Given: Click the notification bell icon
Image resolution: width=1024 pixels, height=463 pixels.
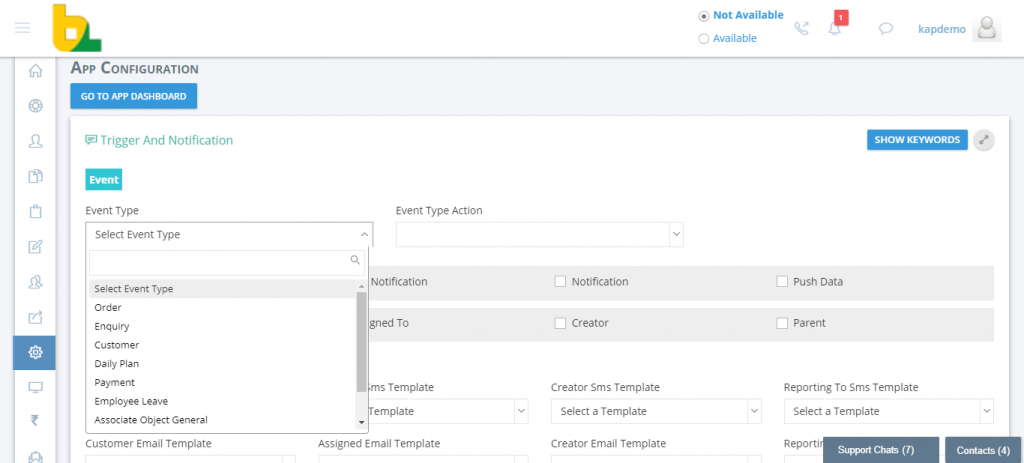Looking at the screenshot, I should click(x=835, y=28).
